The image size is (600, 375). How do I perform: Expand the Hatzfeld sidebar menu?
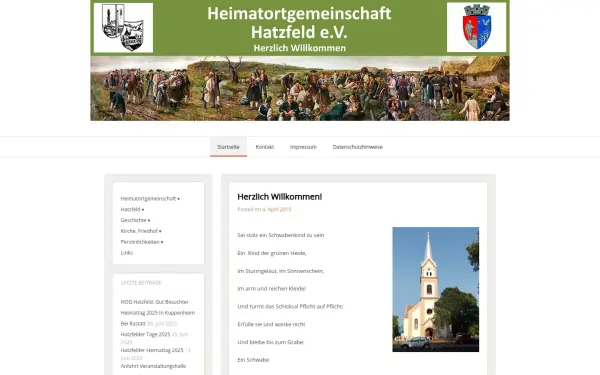pos(132,209)
